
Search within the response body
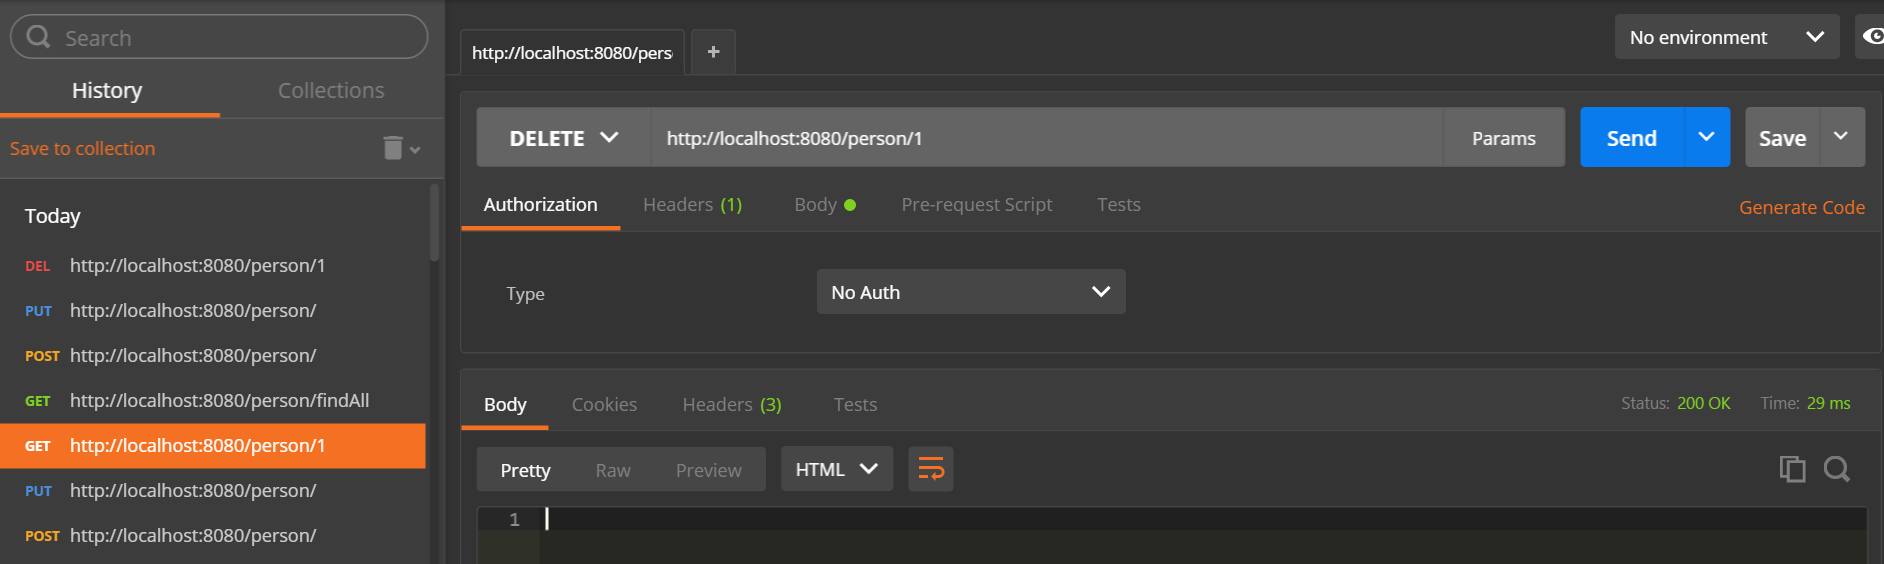(x=1836, y=469)
